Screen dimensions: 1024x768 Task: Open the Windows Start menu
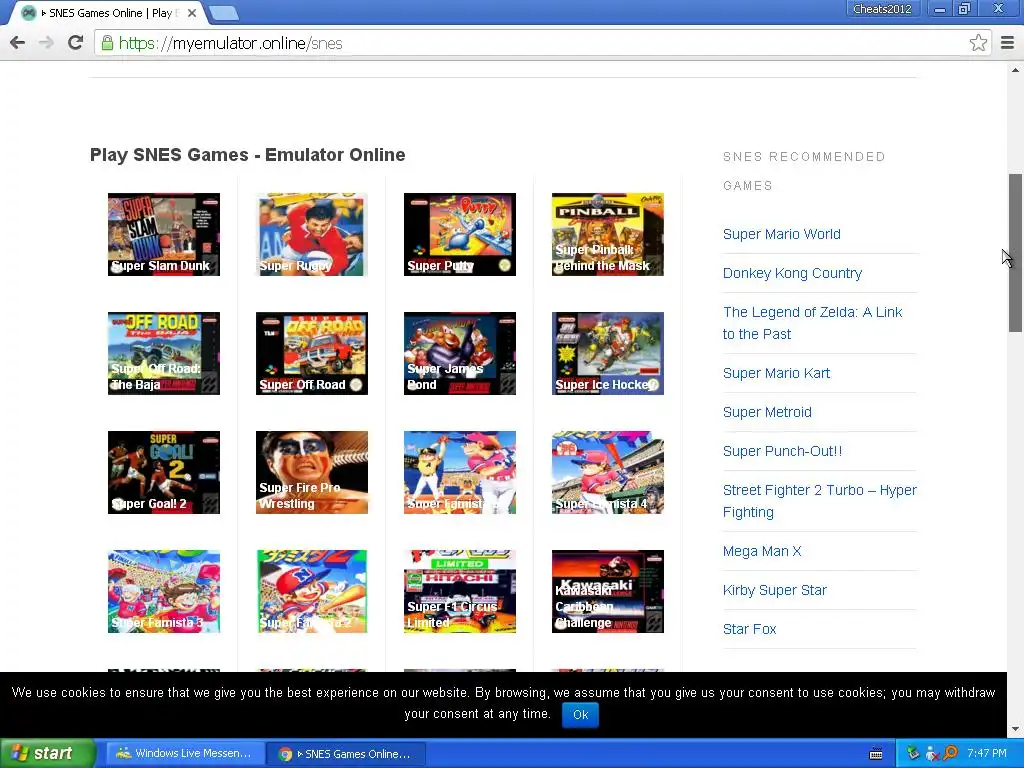pyautogui.click(x=48, y=753)
